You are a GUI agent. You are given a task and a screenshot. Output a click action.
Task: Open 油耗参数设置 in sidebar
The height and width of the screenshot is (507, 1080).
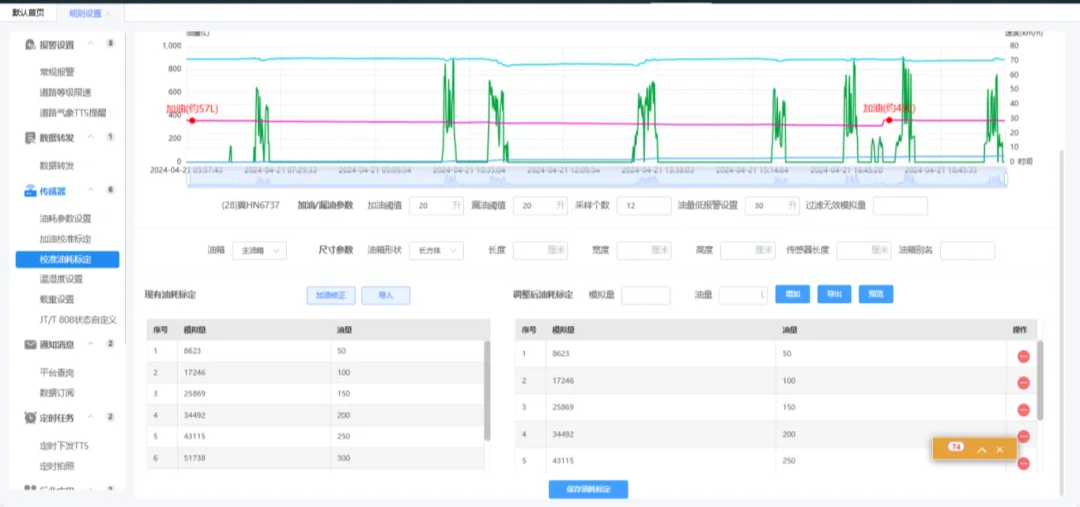[x=65, y=219]
